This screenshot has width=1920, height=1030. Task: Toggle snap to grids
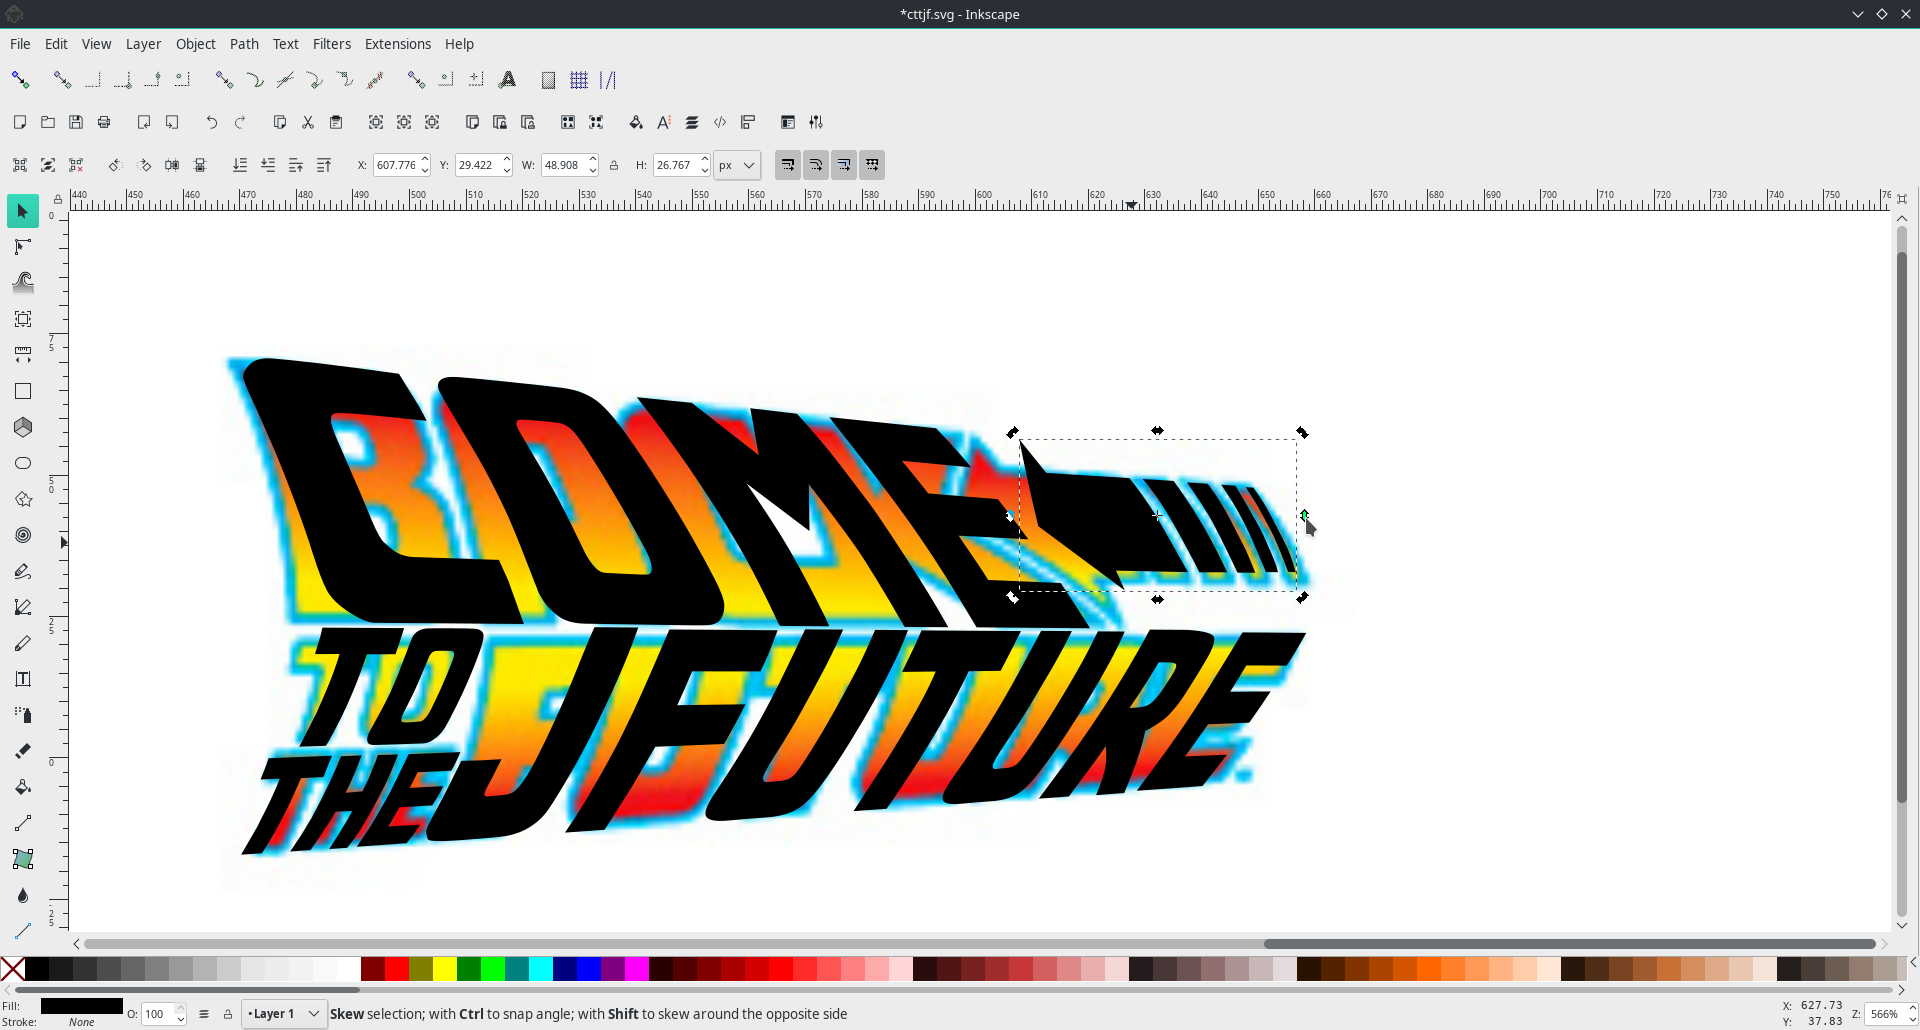tap(579, 80)
